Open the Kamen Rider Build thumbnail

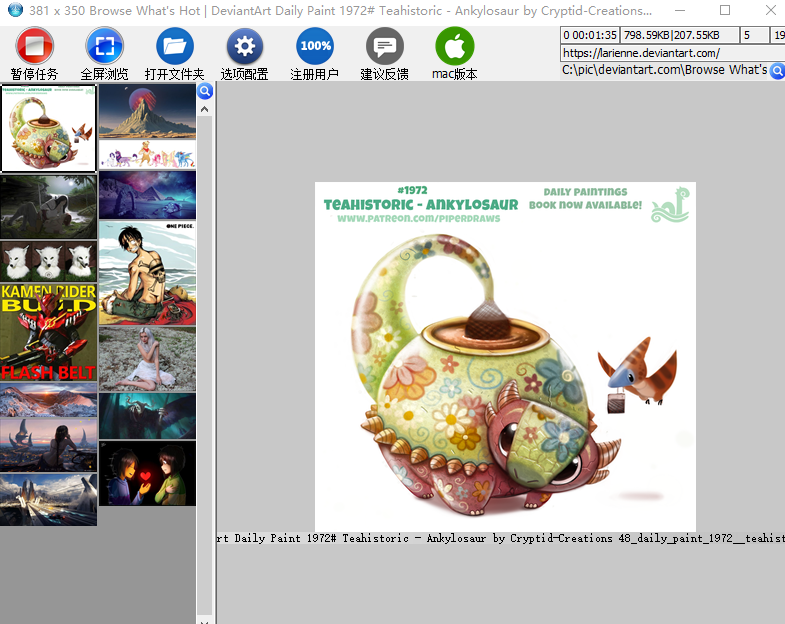(x=48, y=333)
